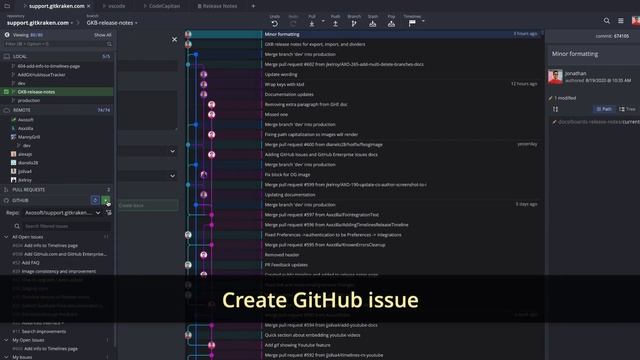Viewport: 640px width, 360px height.
Task: Click jonathan's author avatar in commit panel
Action: (x=555, y=77)
